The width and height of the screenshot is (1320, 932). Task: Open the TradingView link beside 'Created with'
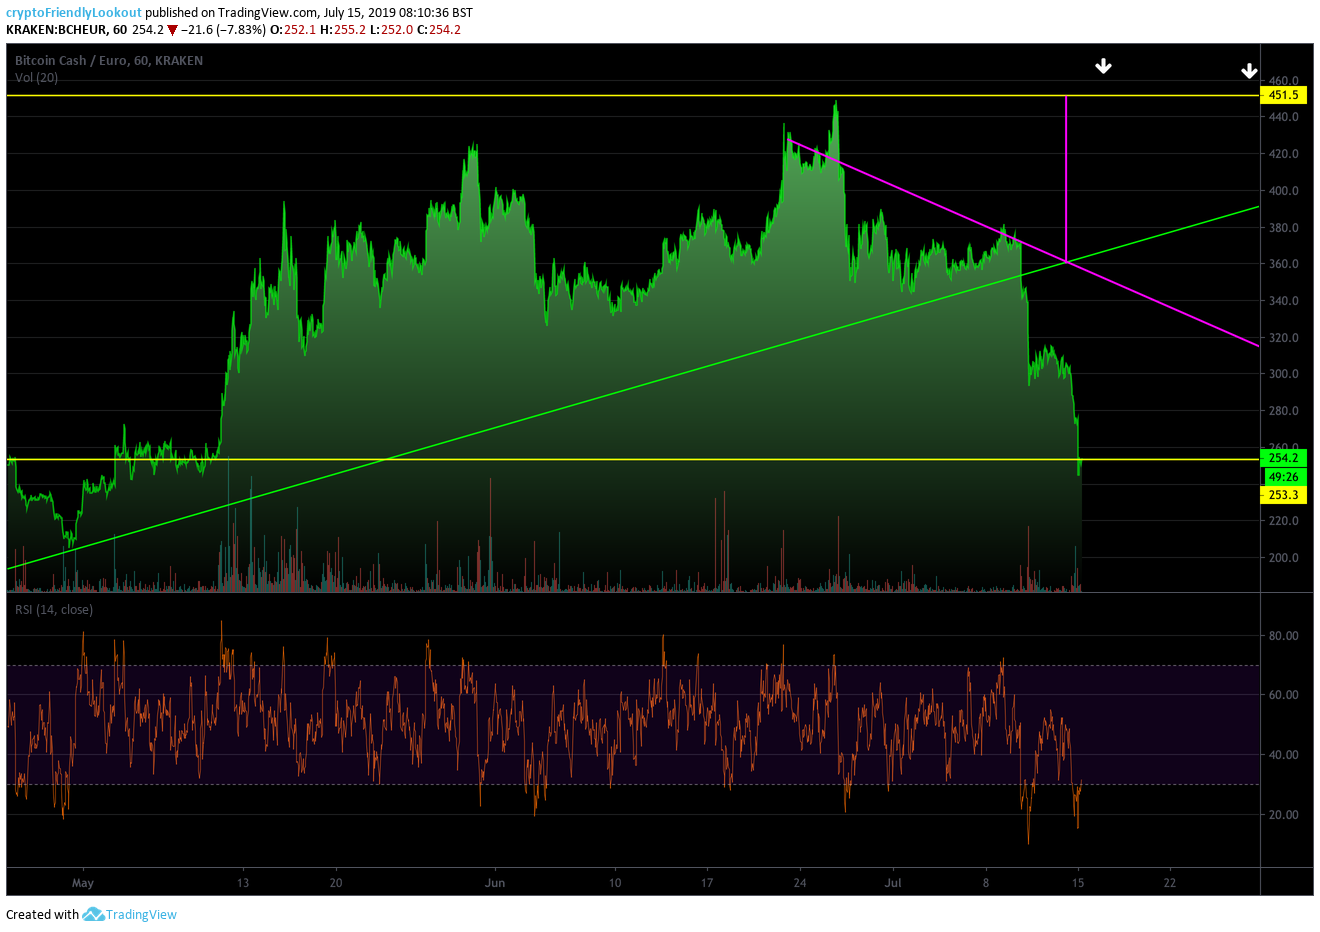tap(142, 914)
